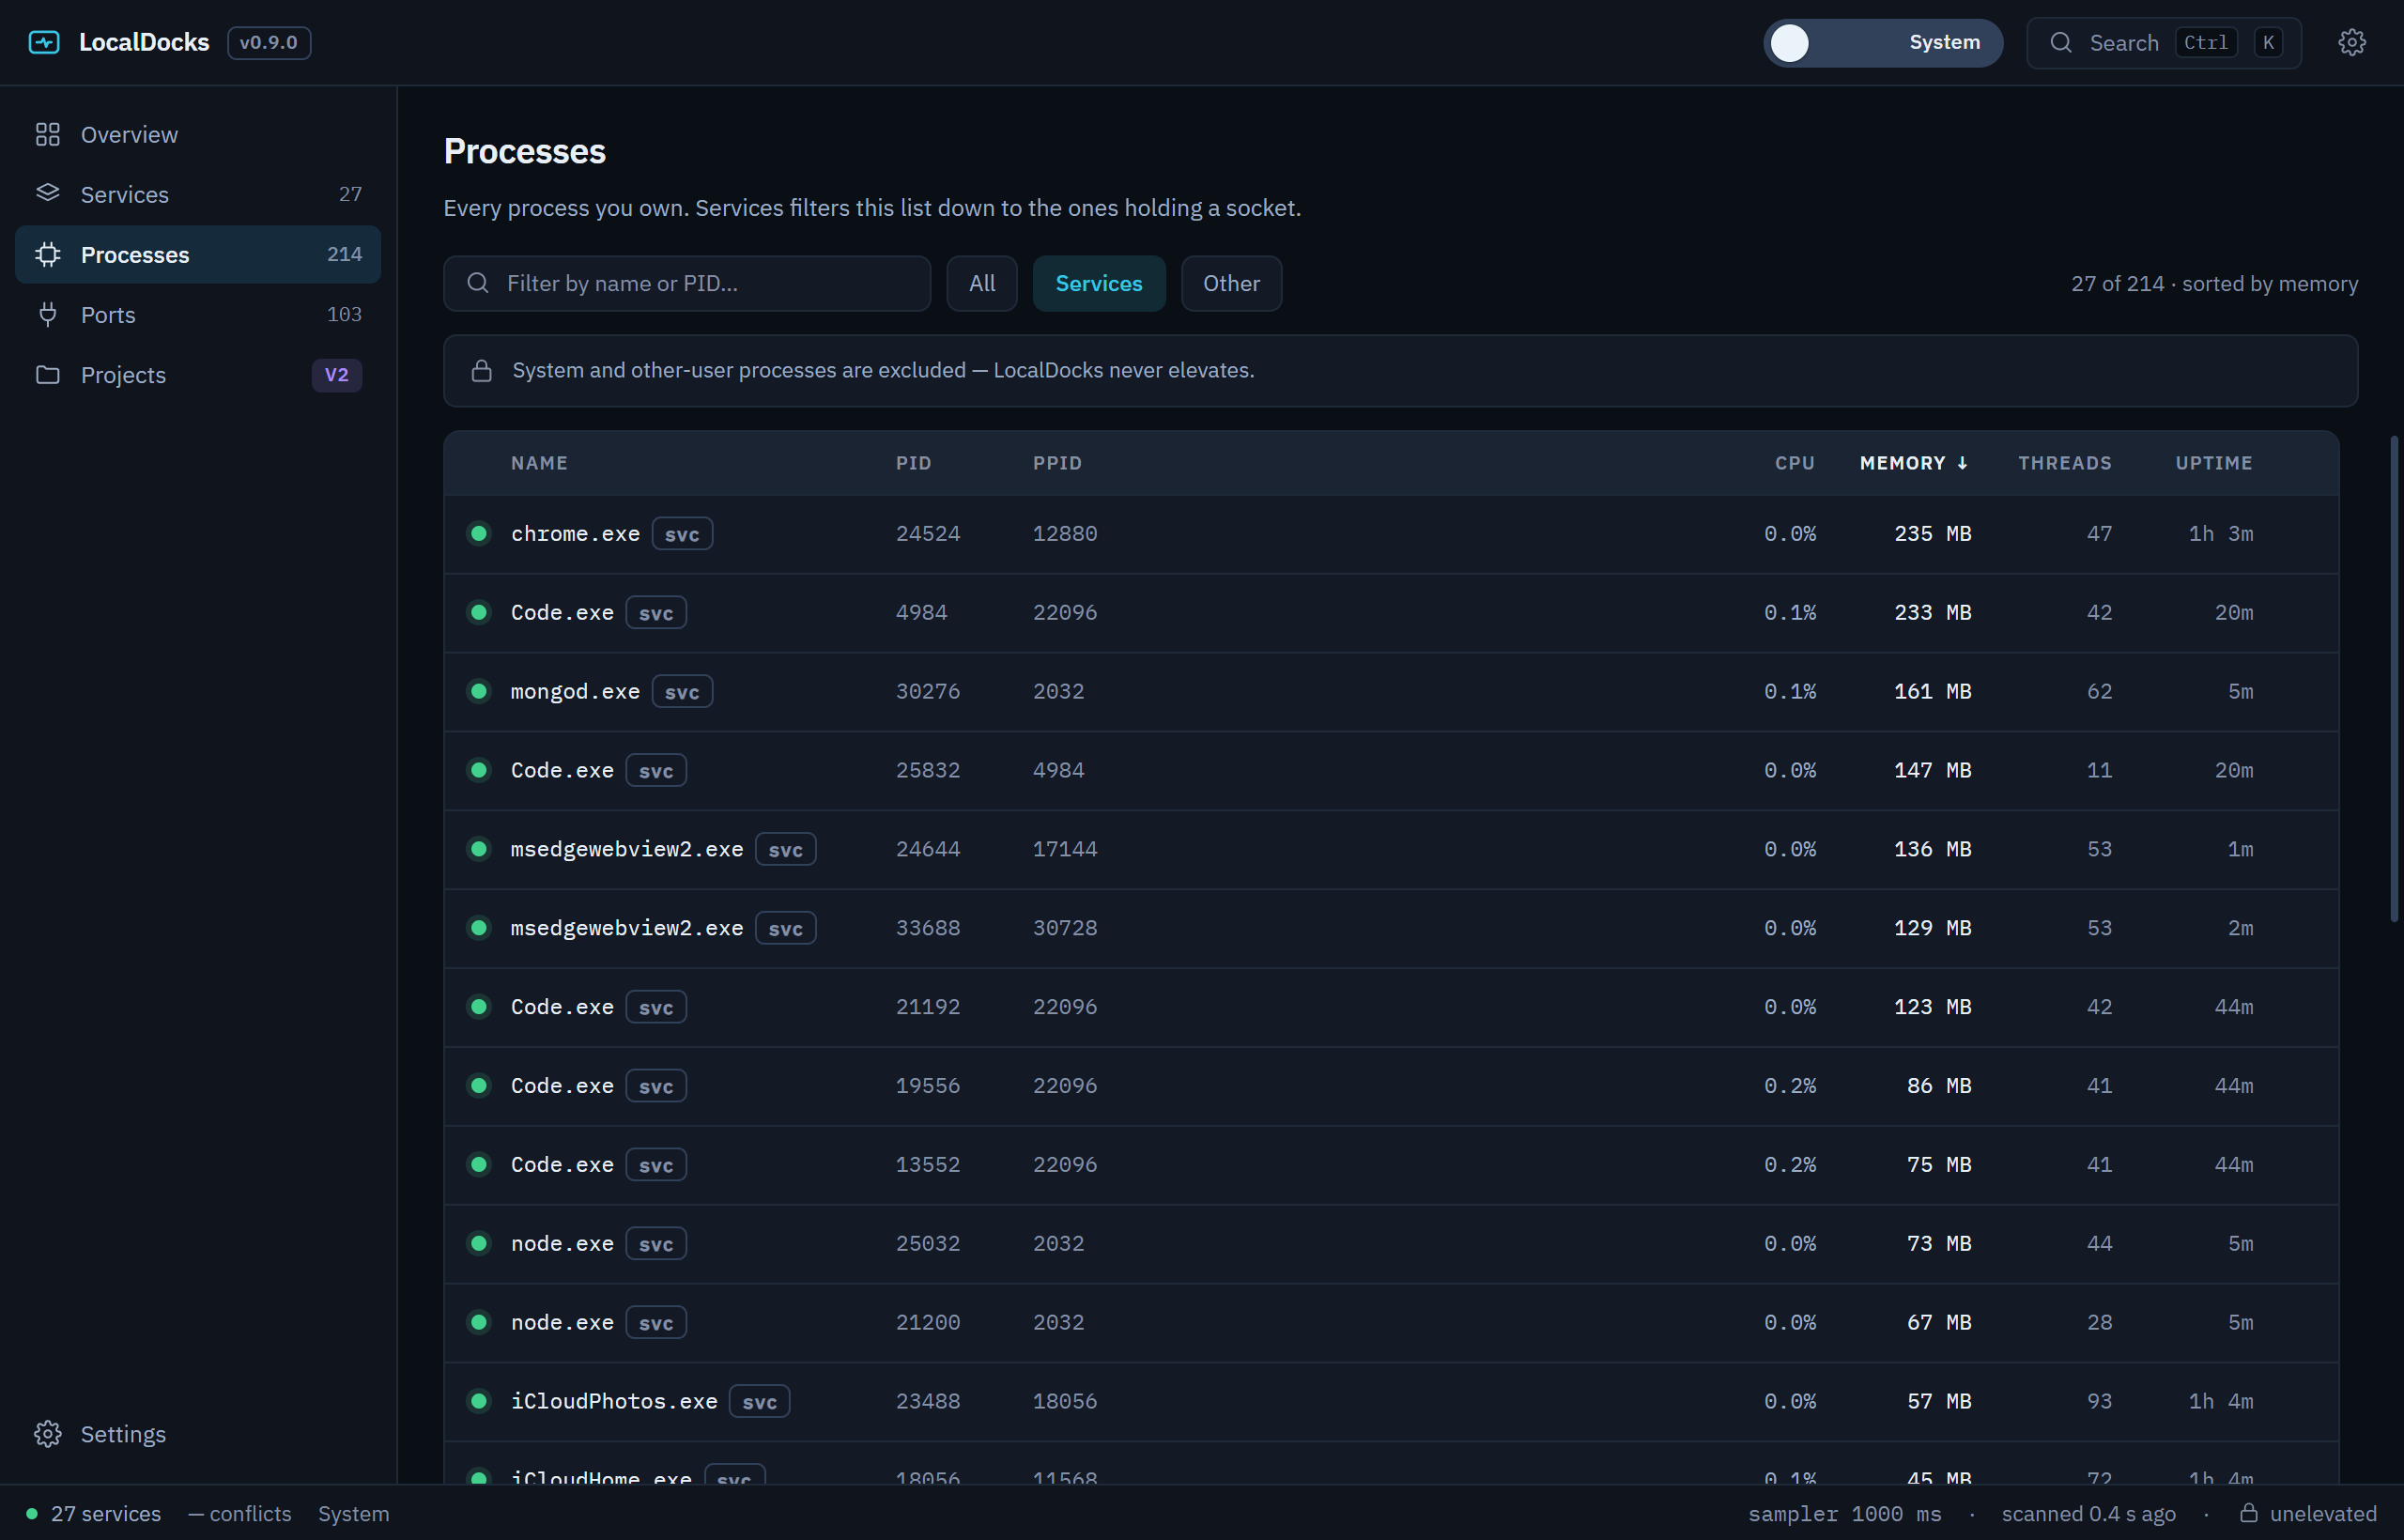Click the lock icon in the notice banner
Image resolution: width=2404 pixels, height=1540 pixels.
pos(482,370)
